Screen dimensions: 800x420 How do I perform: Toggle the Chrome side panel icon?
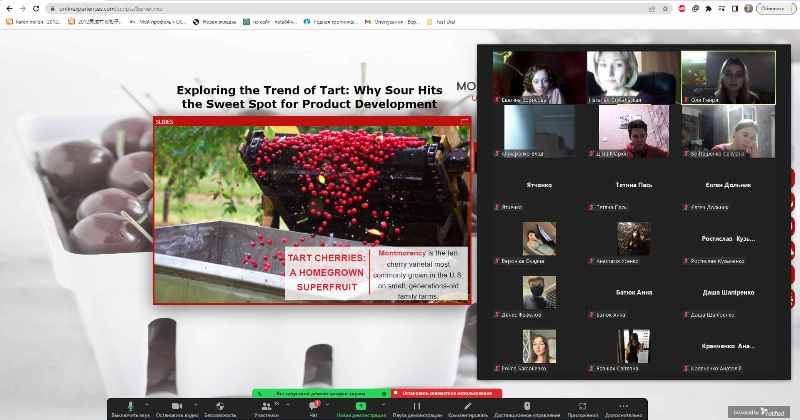(x=735, y=9)
